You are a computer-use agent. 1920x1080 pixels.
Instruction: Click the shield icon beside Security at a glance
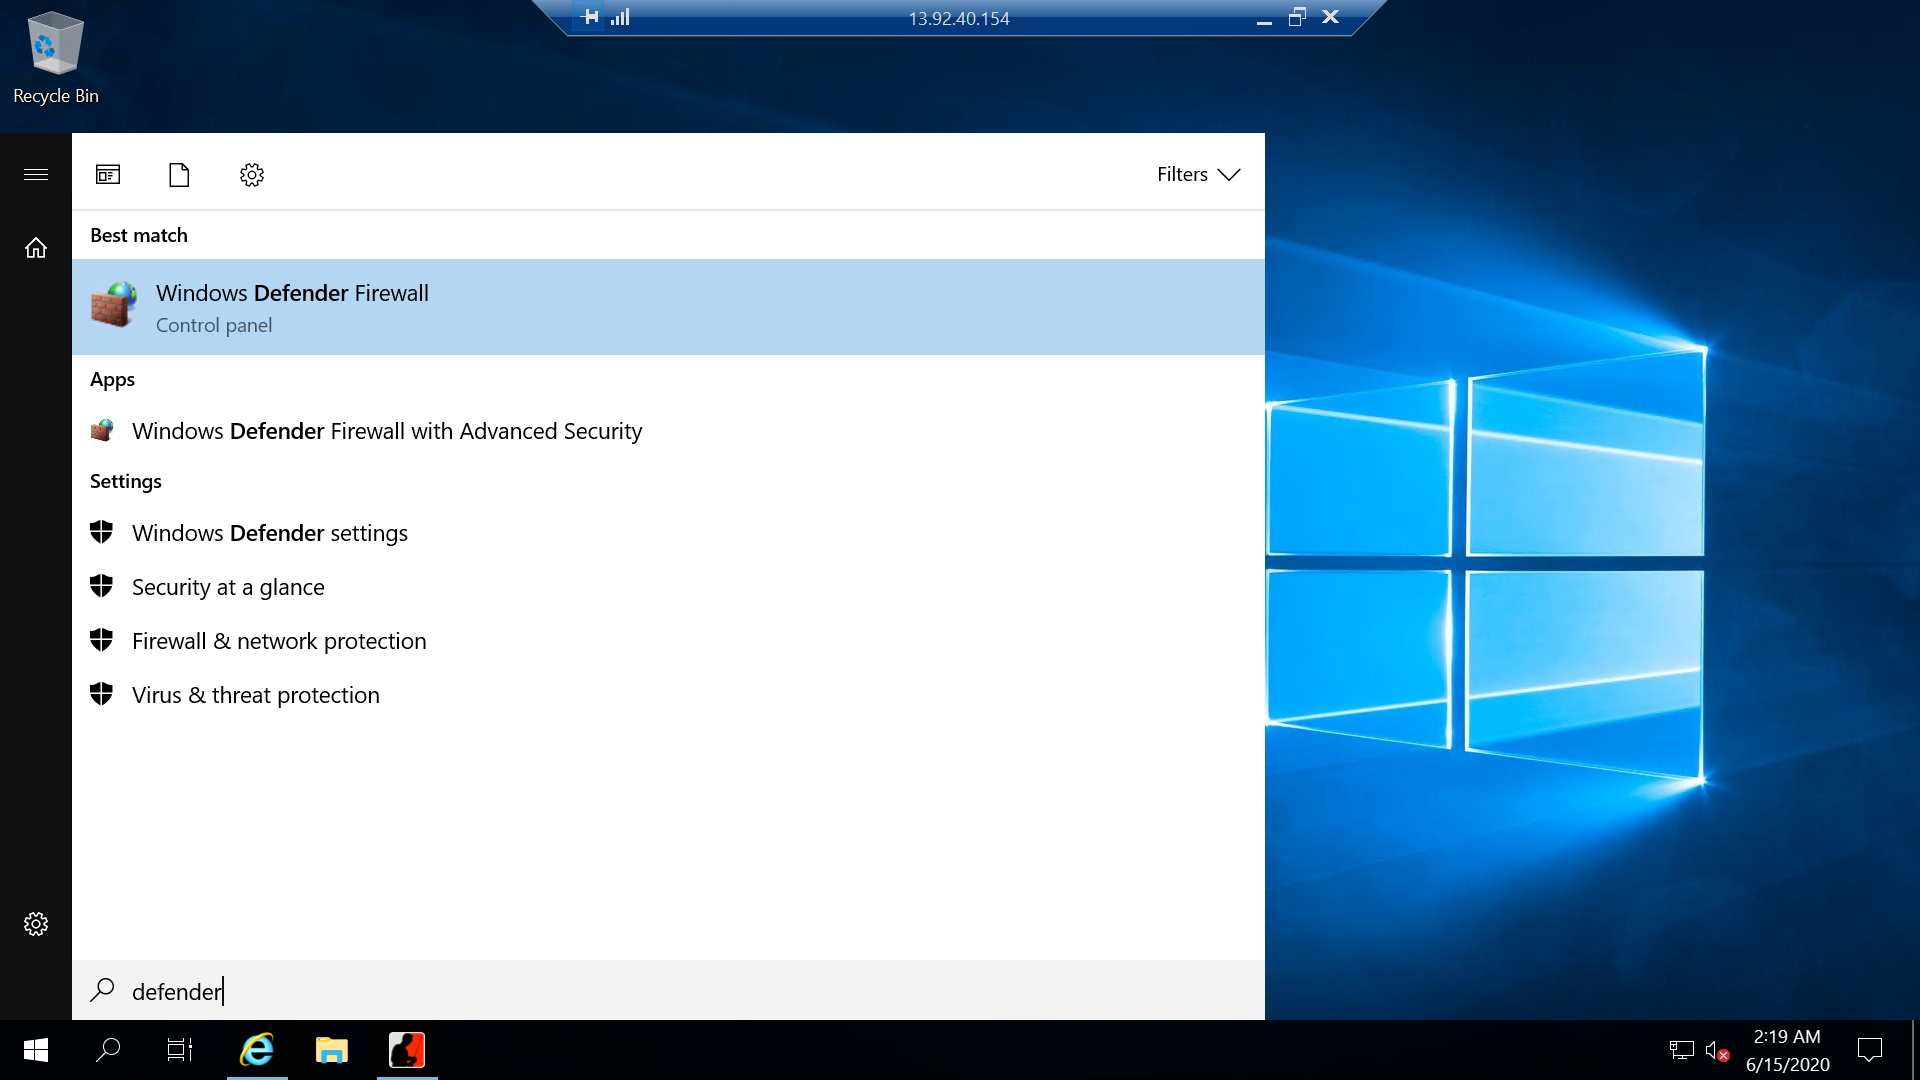click(101, 586)
